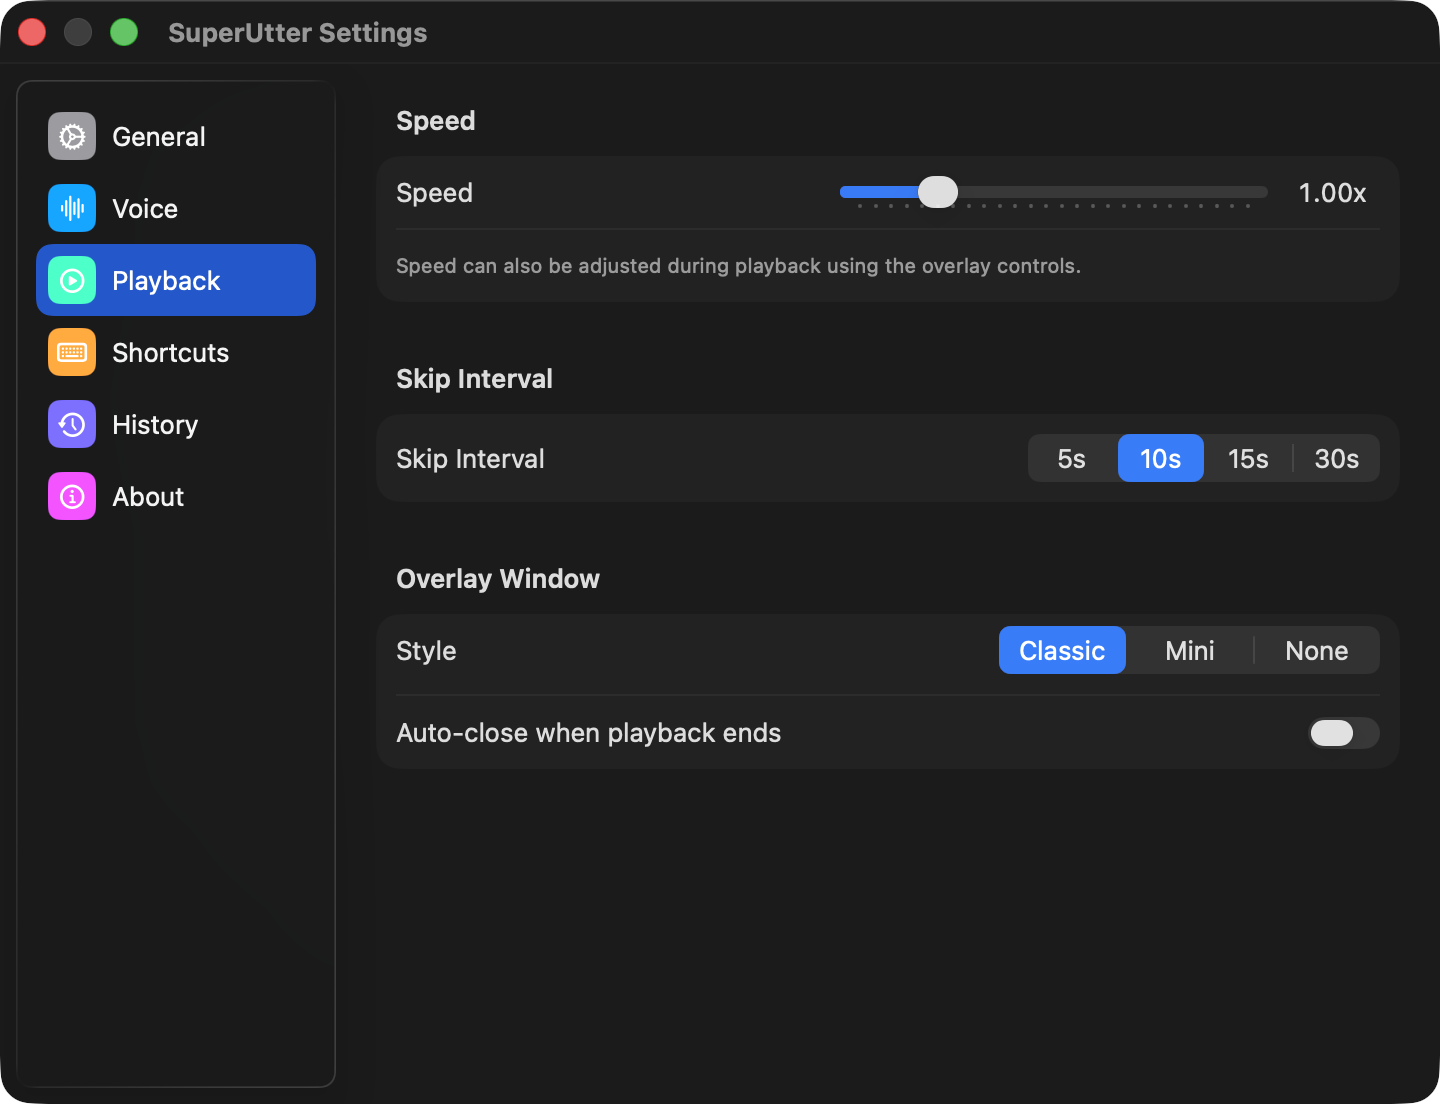Click the About info icon
Viewport: 1440px width, 1104px height.
coord(72,496)
